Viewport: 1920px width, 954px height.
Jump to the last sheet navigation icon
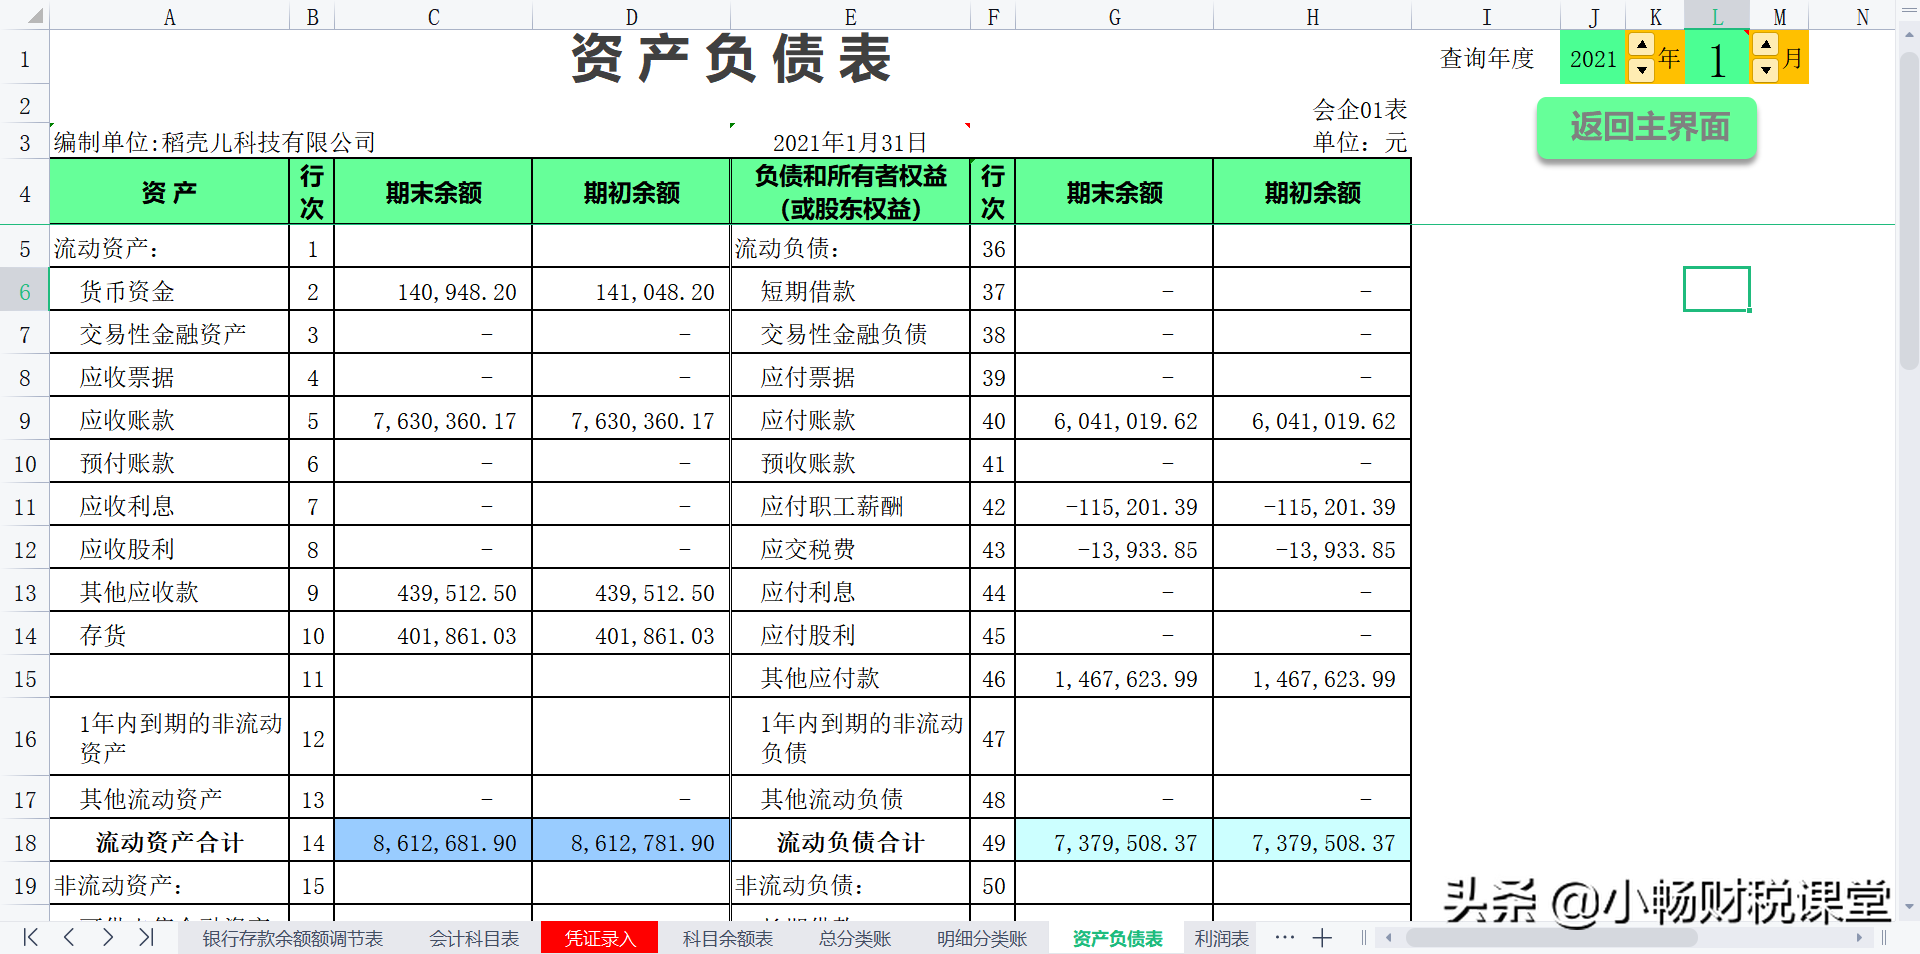point(146,938)
